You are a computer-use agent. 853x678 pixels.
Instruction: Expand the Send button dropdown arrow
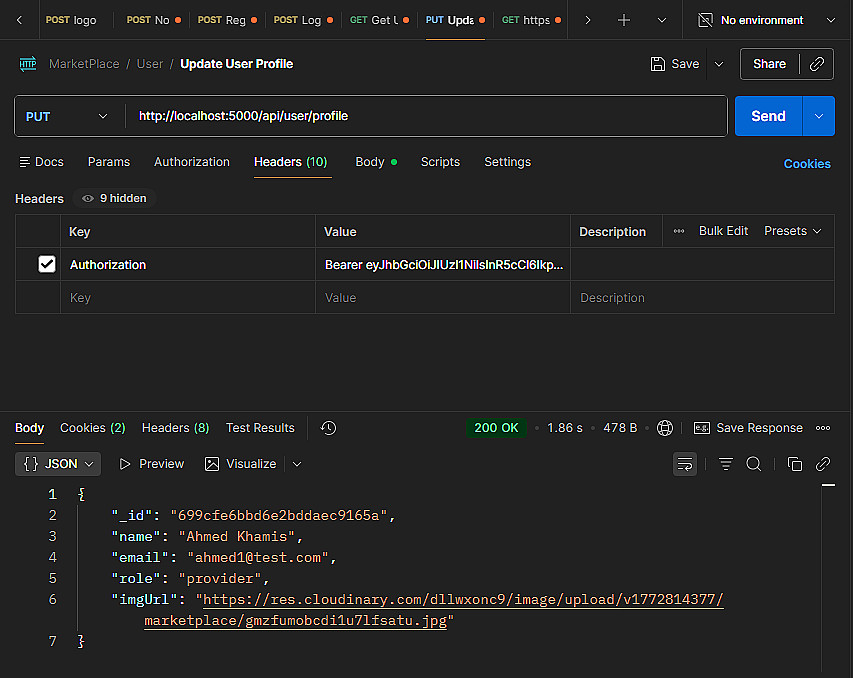[x=819, y=116]
